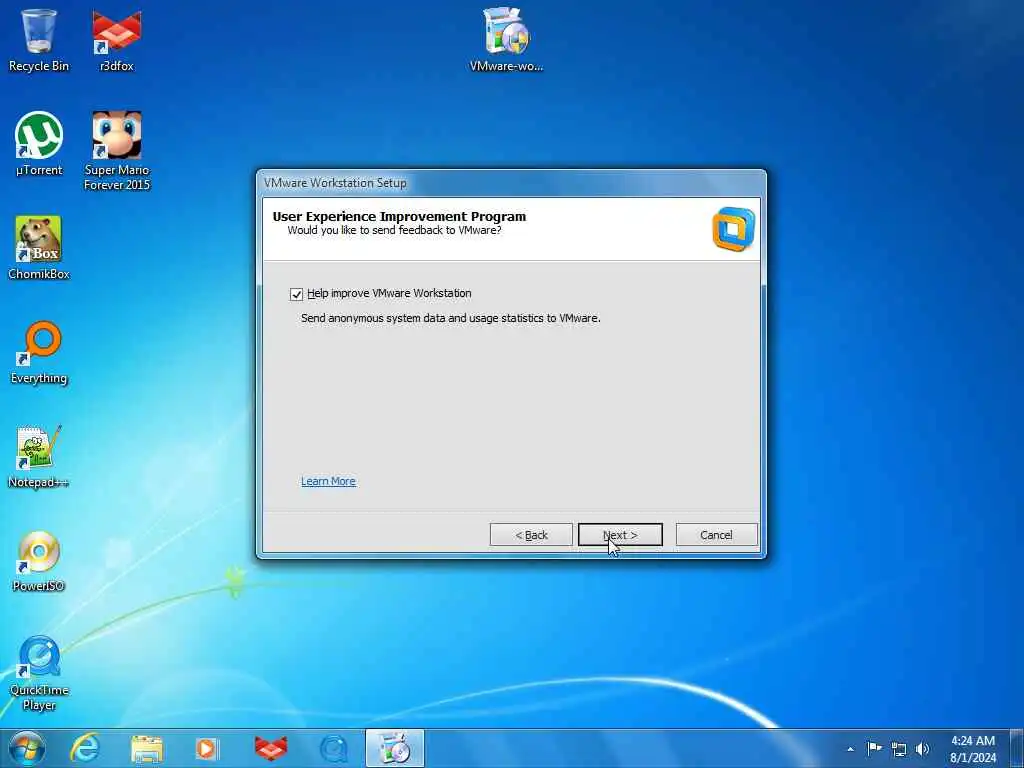
Task: Open Windows Explorer folder on taskbar
Action: [x=146, y=749]
